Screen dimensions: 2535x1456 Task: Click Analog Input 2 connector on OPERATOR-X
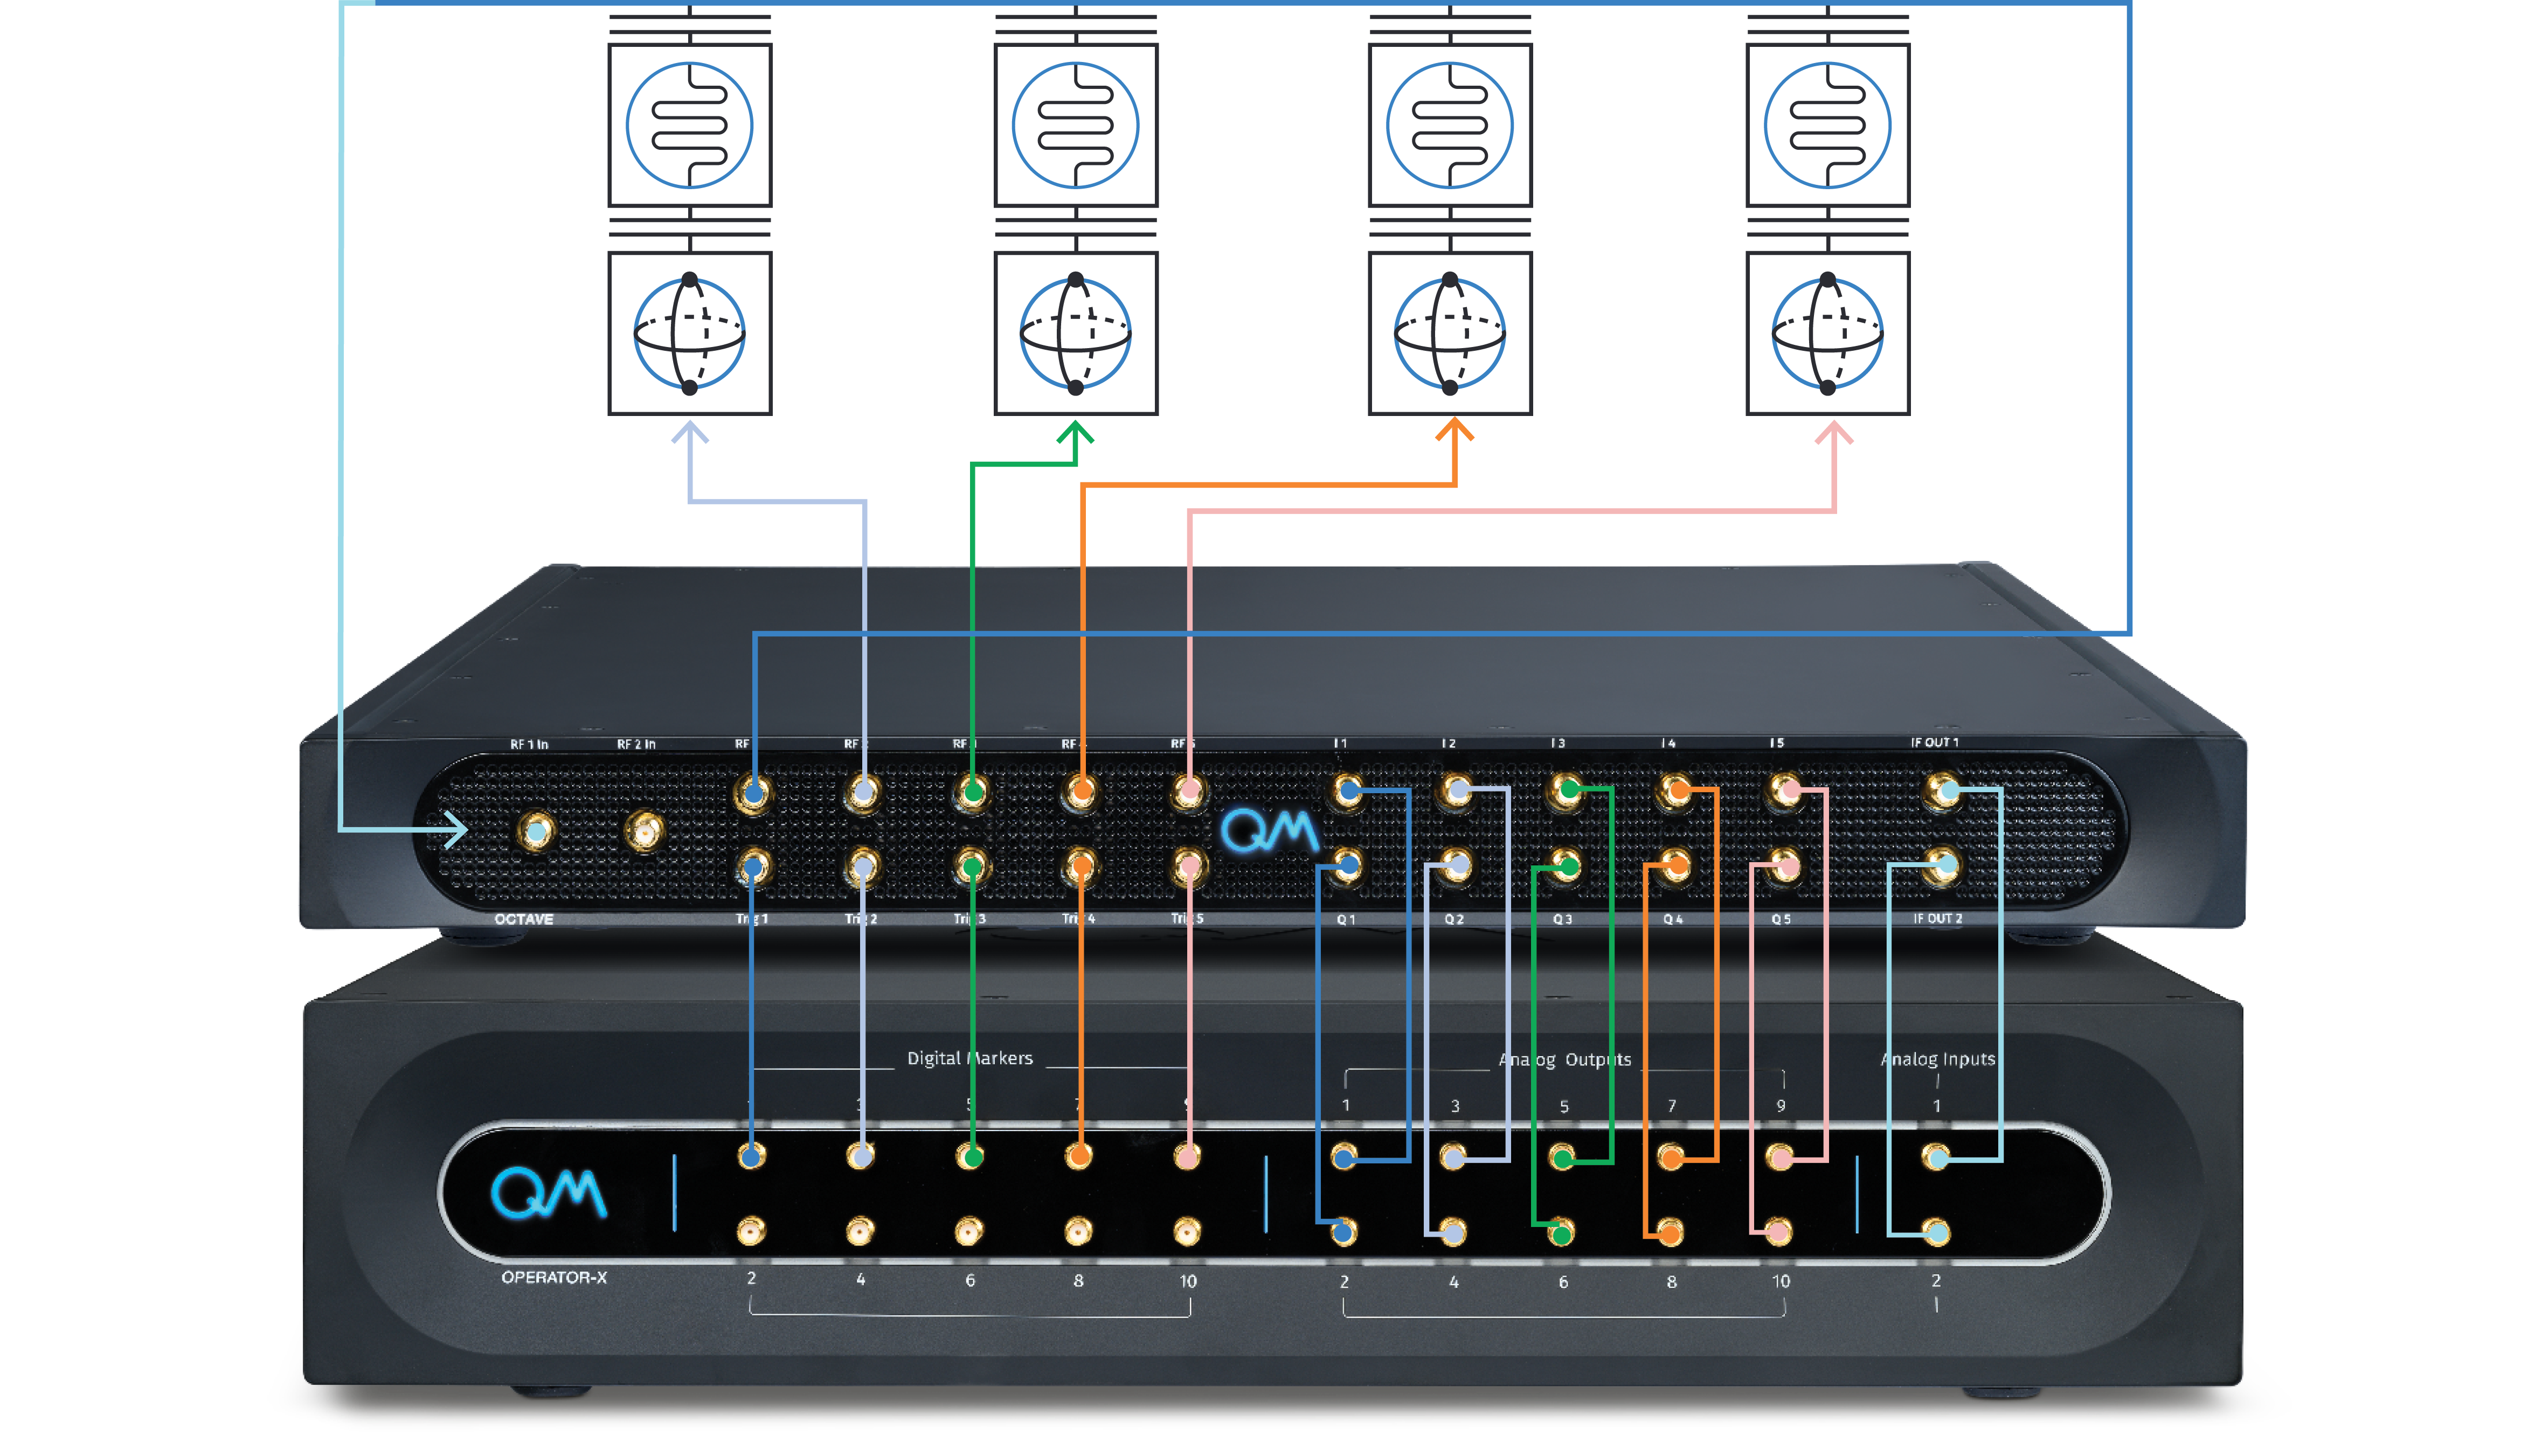click(x=1936, y=1232)
